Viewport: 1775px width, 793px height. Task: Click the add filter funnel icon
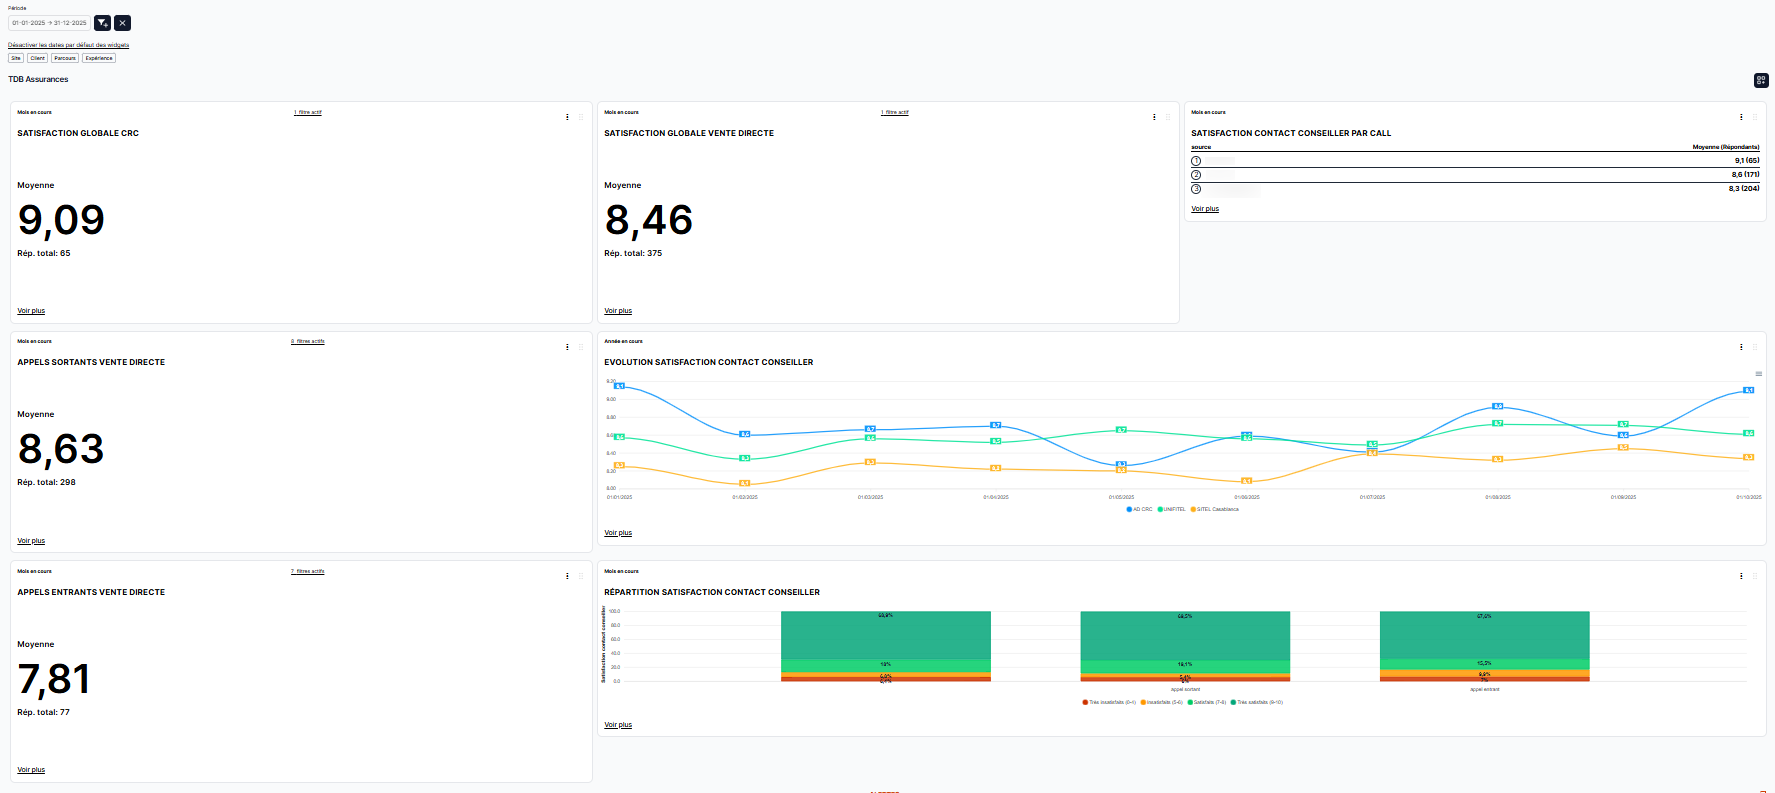[x=102, y=23]
